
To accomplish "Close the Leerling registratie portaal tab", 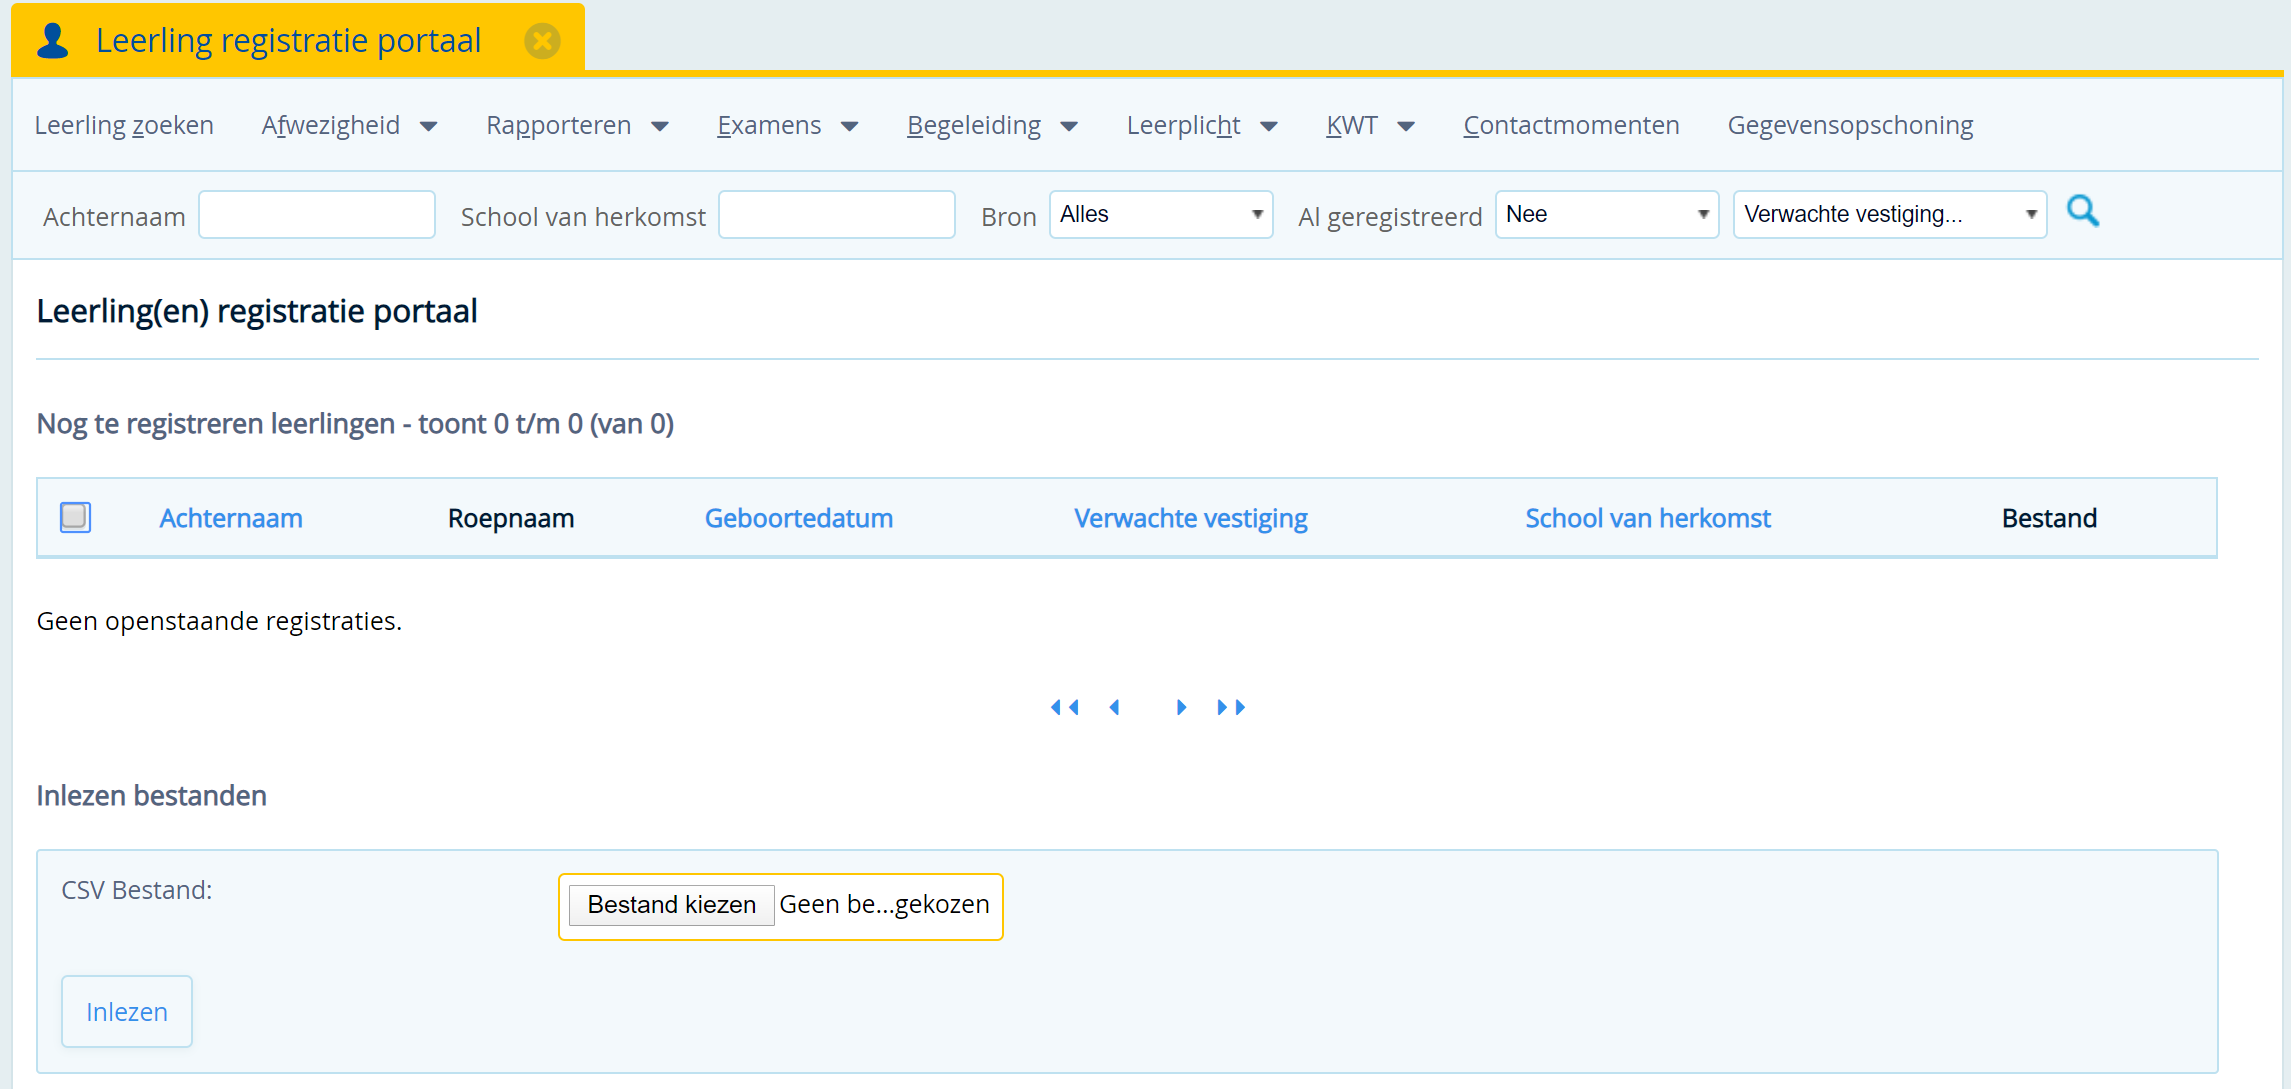I will coord(542,41).
